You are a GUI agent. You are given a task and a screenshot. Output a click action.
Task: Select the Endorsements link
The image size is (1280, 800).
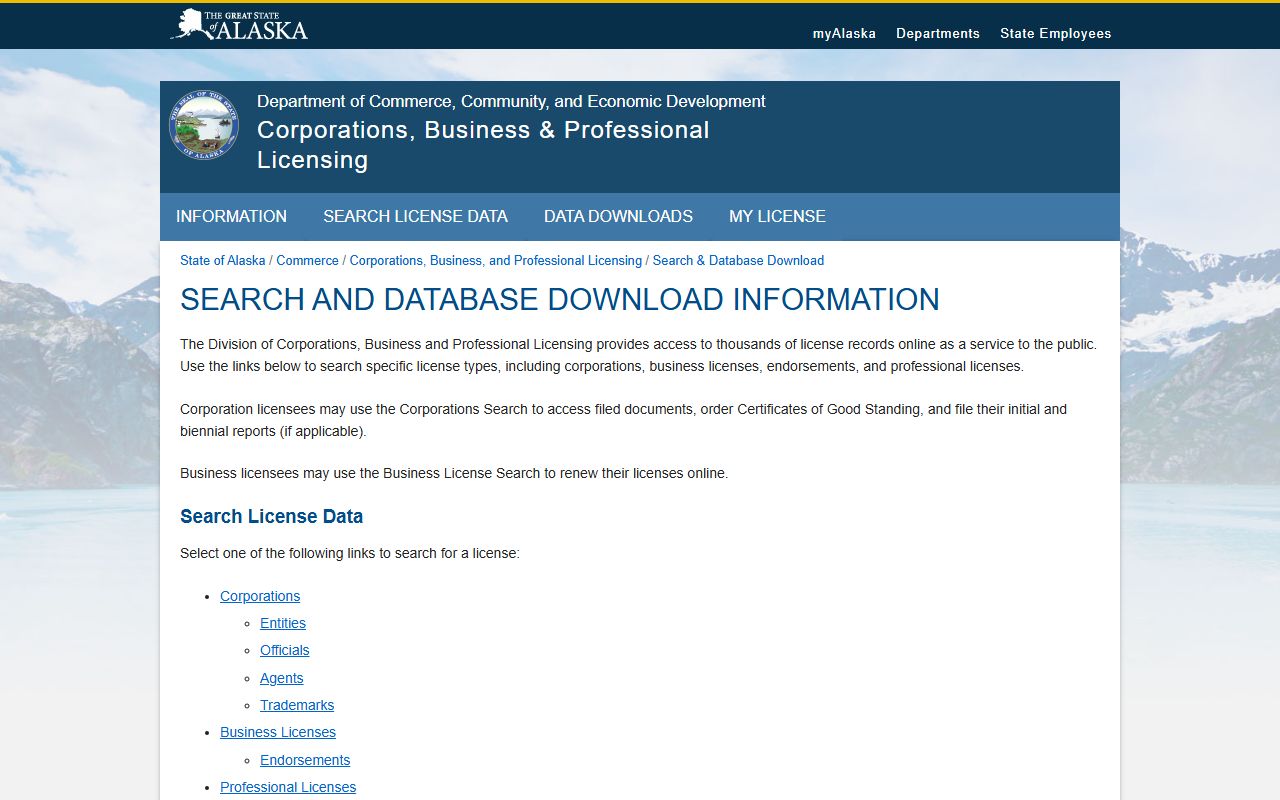305,760
